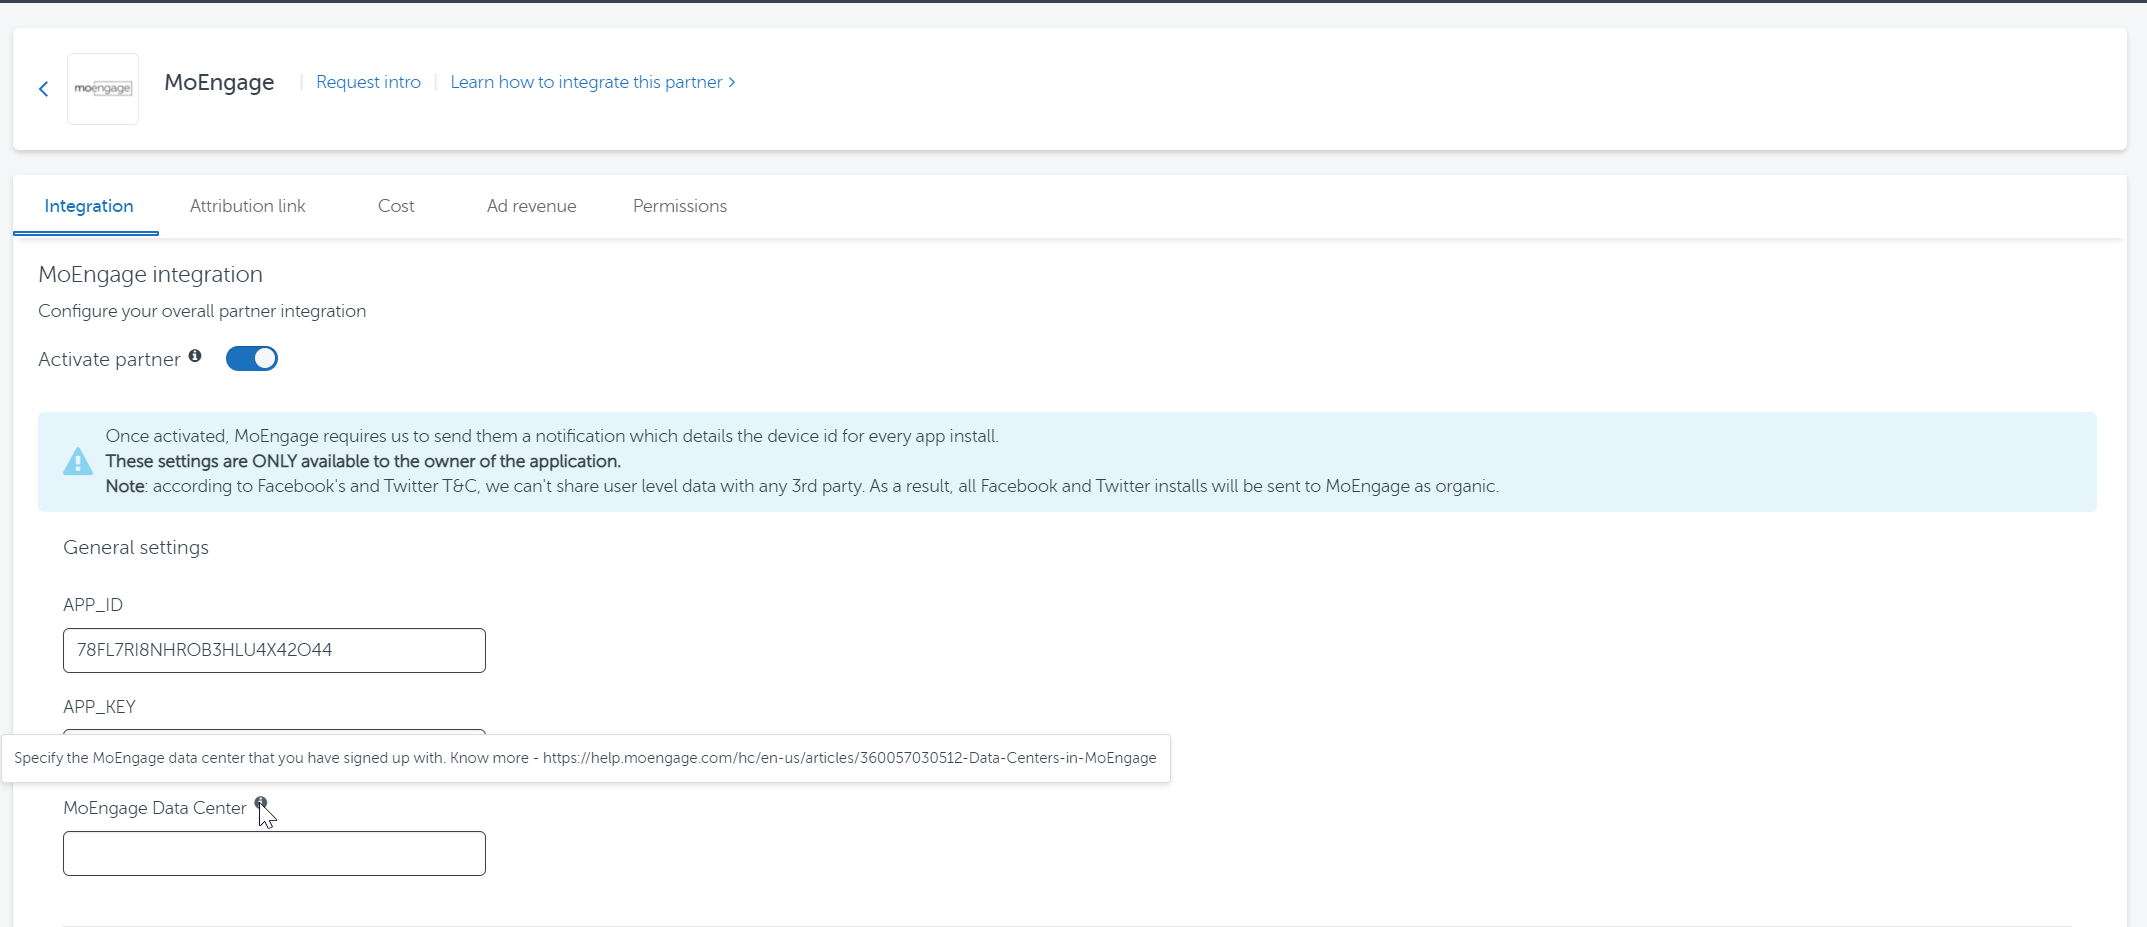Open the Request intro link
This screenshot has height=927, width=2147.
pos(368,82)
